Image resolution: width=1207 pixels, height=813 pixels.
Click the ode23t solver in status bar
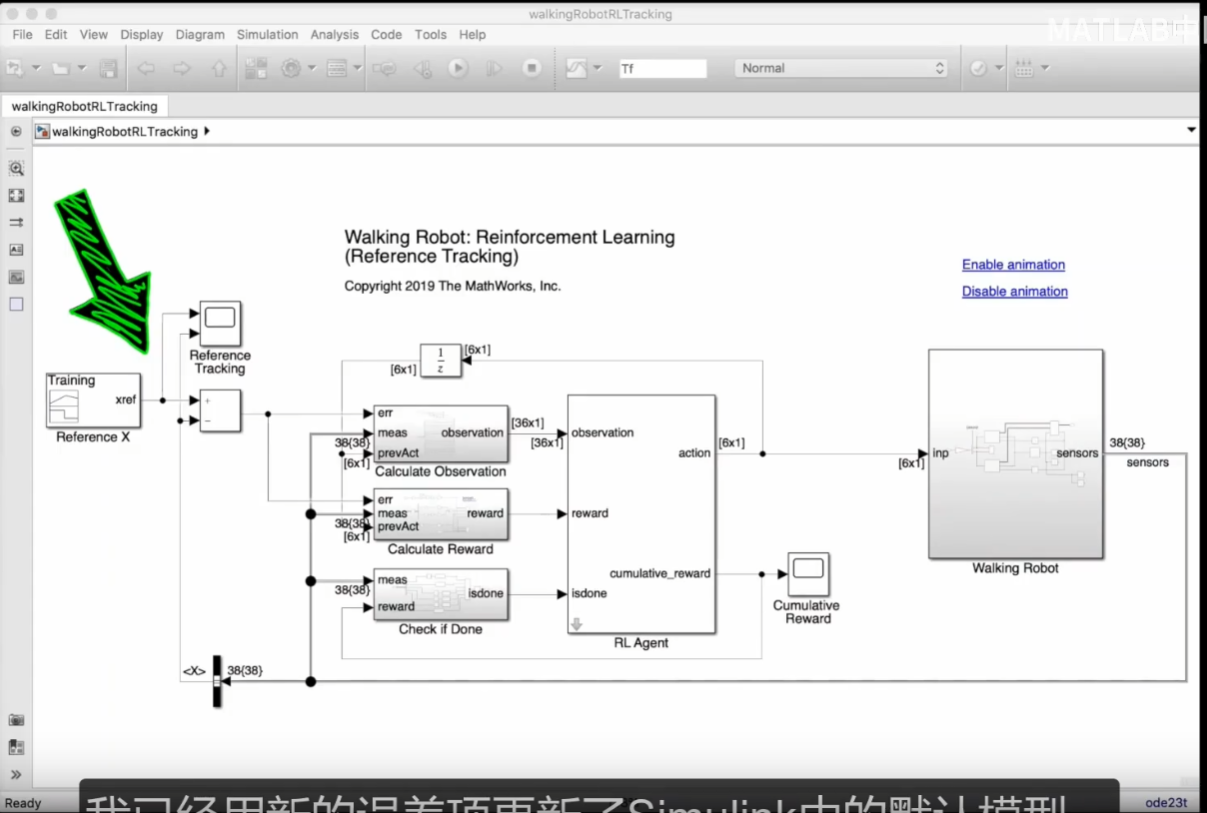(x=1165, y=802)
